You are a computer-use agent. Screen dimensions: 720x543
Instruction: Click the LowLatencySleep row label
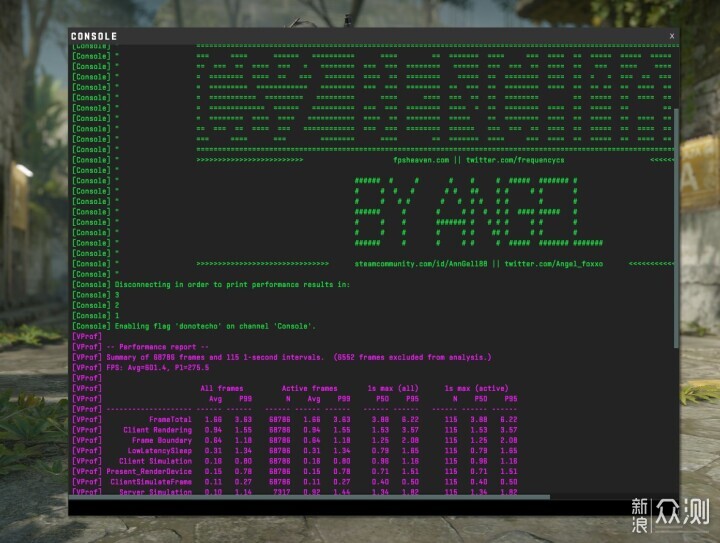pyautogui.click(x=160, y=451)
